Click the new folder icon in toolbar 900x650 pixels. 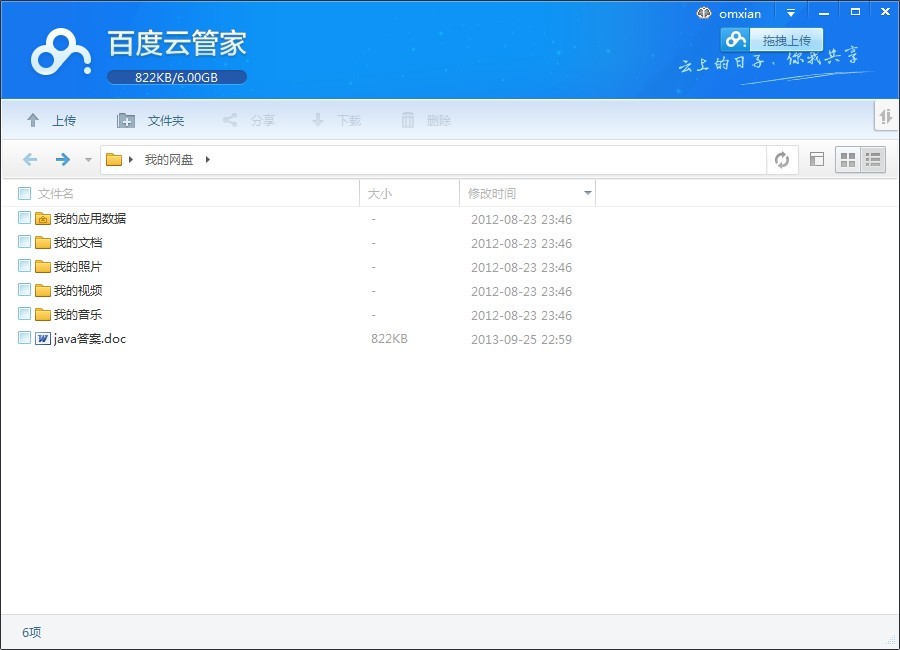(126, 120)
